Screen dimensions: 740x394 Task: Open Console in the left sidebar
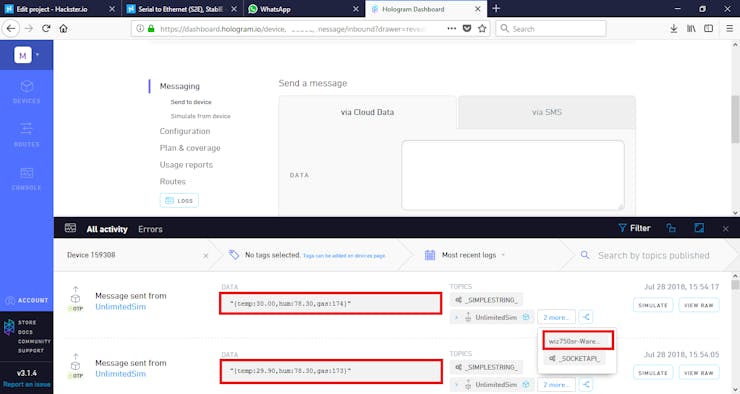click(x=26, y=178)
